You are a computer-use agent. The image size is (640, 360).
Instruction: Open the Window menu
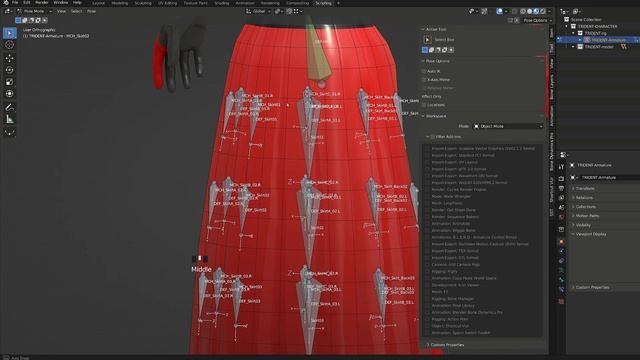pyautogui.click(x=61, y=2)
